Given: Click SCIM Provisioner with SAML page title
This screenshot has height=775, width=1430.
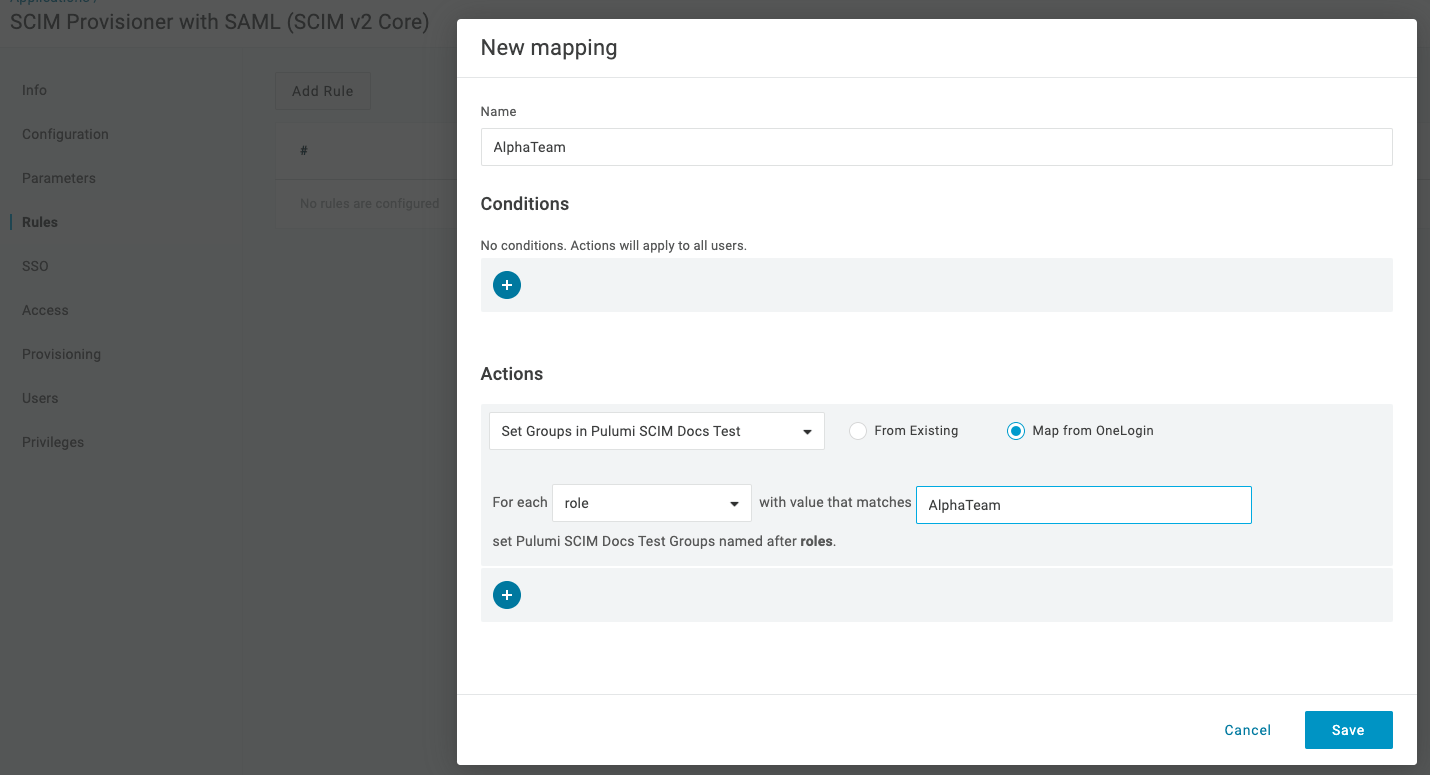Looking at the screenshot, I should [220, 22].
